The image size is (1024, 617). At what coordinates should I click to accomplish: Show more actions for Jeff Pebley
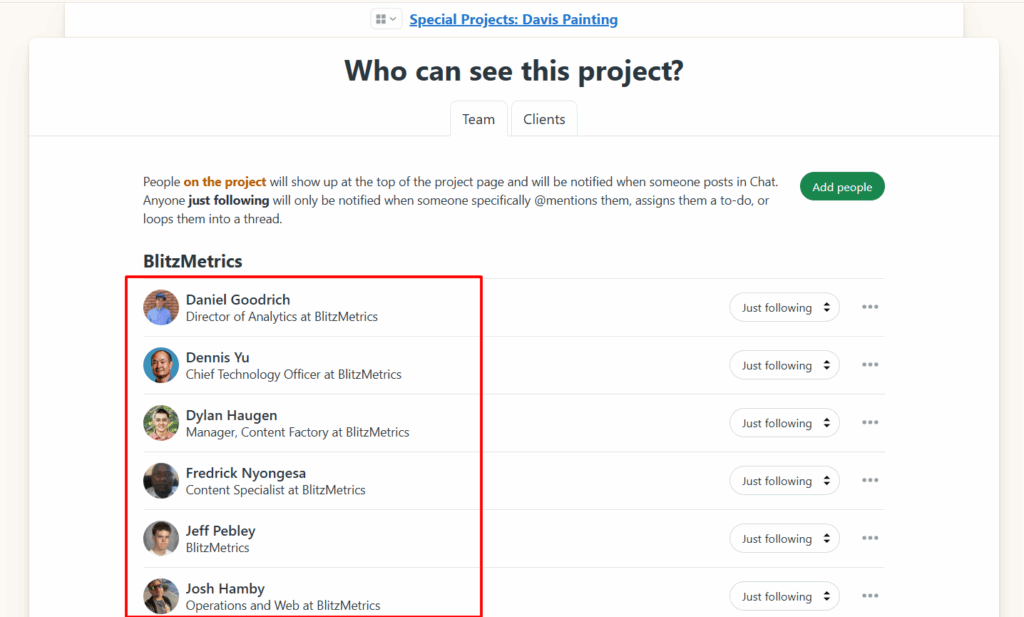point(870,538)
